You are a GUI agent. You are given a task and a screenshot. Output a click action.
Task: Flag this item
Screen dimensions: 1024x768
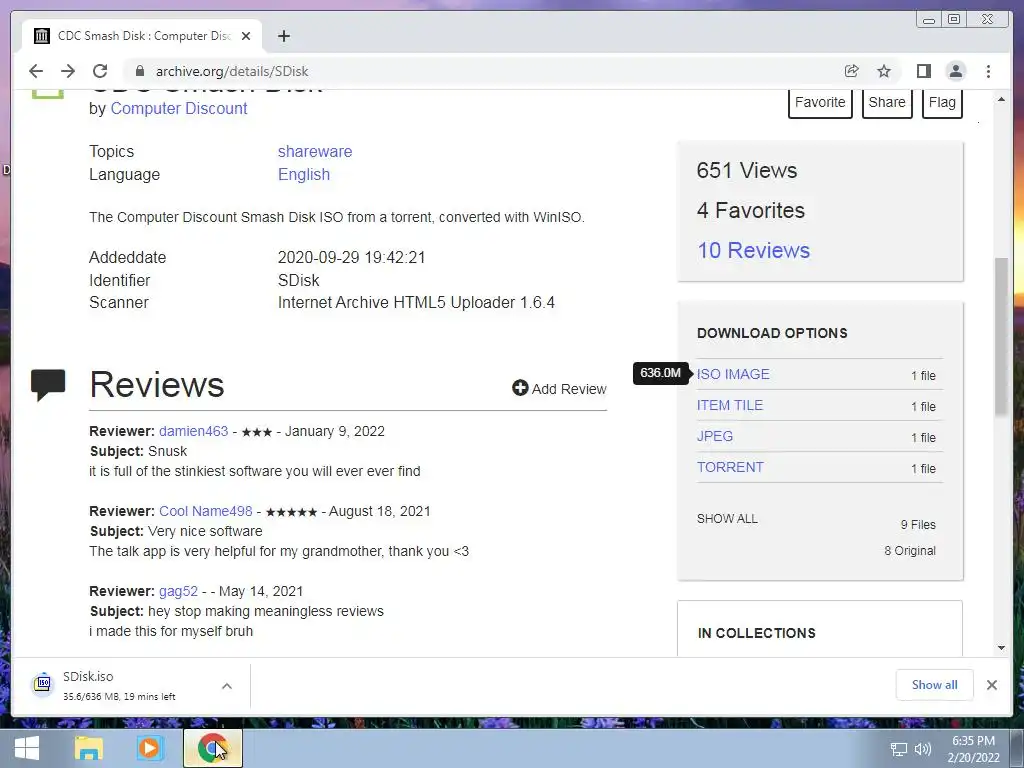tap(942, 103)
